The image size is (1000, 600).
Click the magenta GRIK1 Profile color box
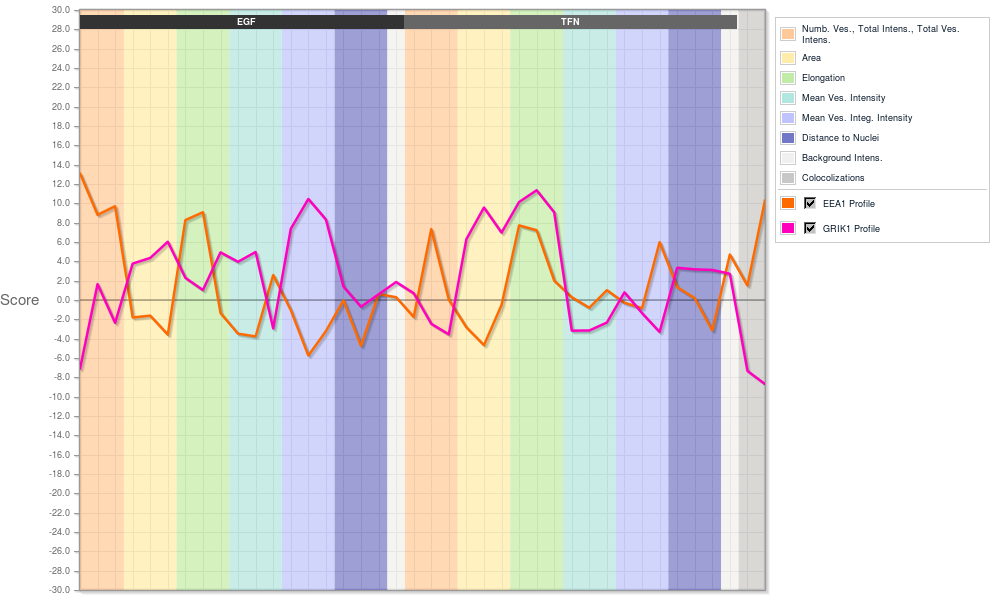coord(788,228)
